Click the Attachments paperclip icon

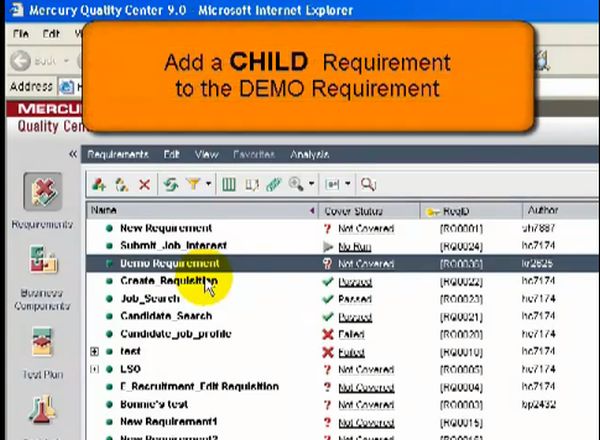click(x=274, y=185)
